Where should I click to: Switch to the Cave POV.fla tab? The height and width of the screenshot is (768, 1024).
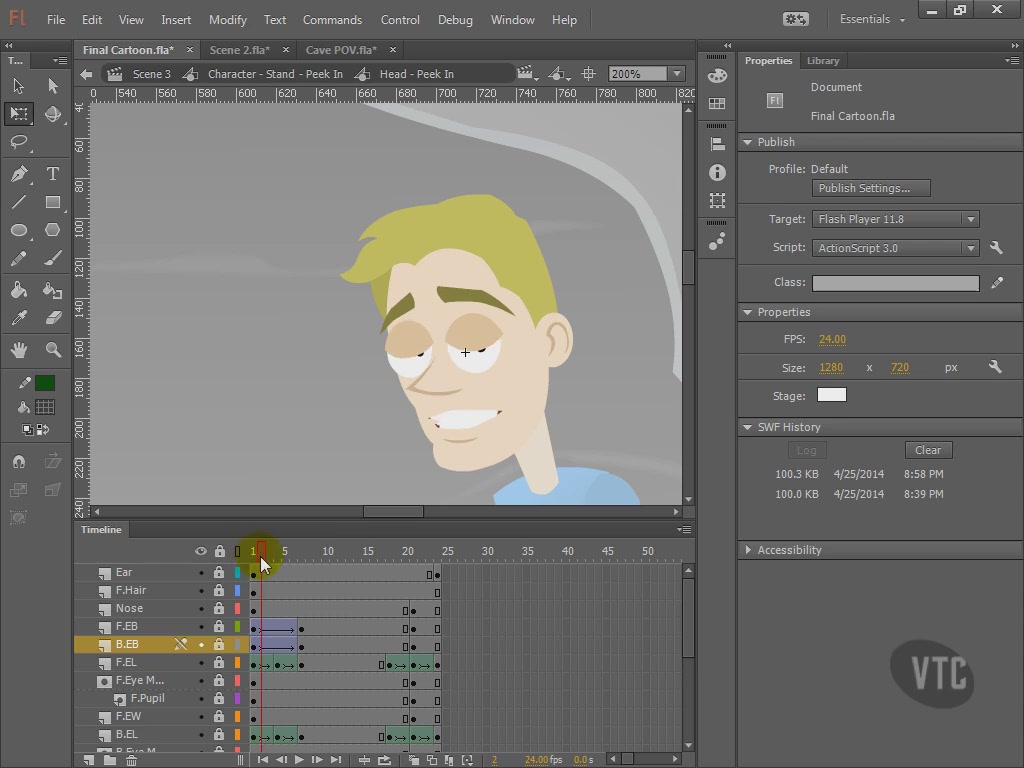[x=341, y=50]
